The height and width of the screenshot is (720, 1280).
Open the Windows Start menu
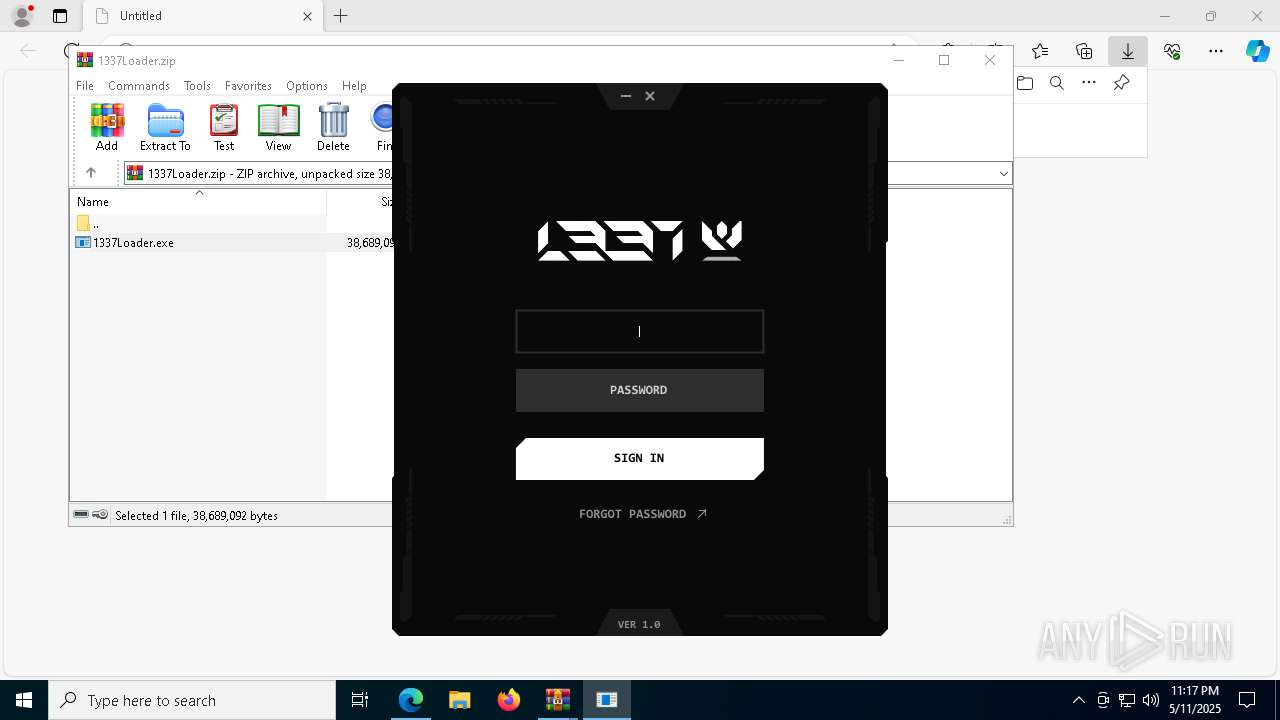coord(24,700)
